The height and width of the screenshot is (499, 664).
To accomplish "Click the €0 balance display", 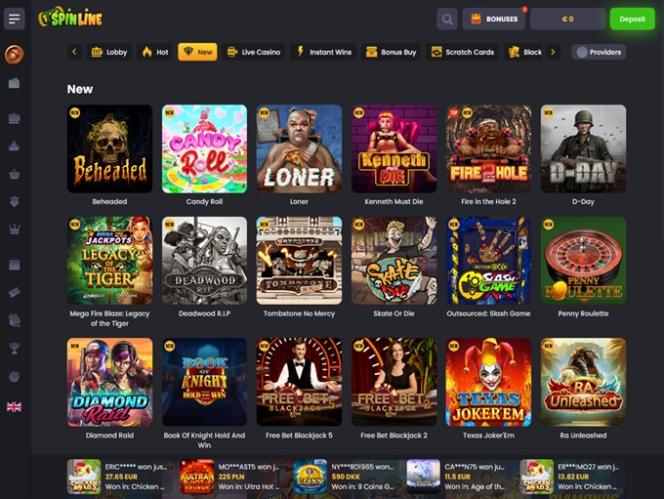I will pos(567,19).
